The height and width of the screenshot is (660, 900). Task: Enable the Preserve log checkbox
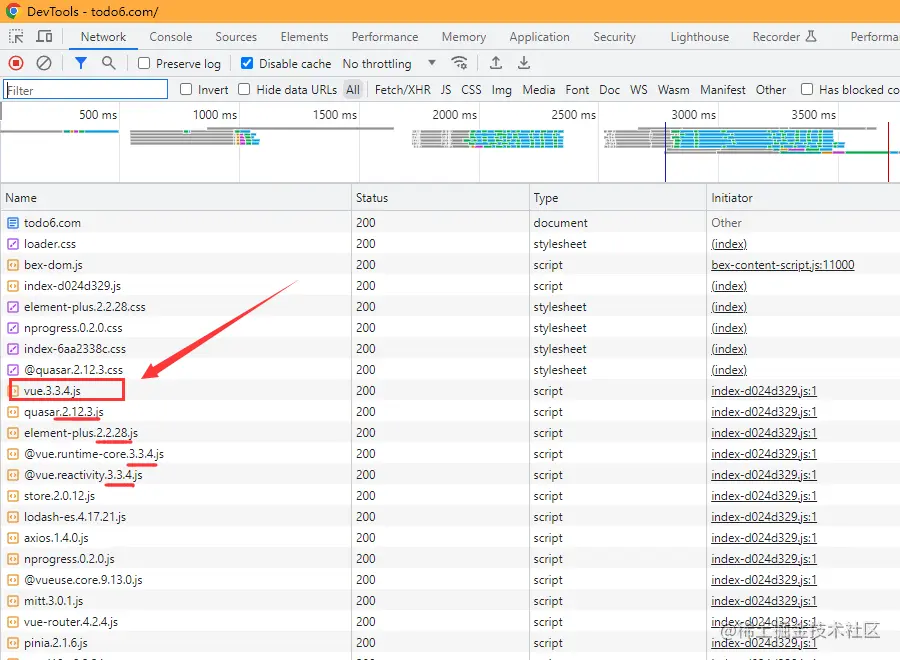[x=144, y=63]
